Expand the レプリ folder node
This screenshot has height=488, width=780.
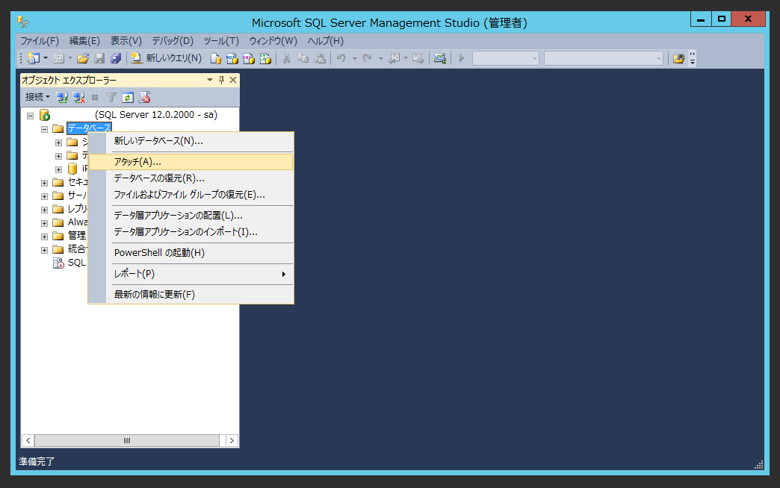coord(44,209)
